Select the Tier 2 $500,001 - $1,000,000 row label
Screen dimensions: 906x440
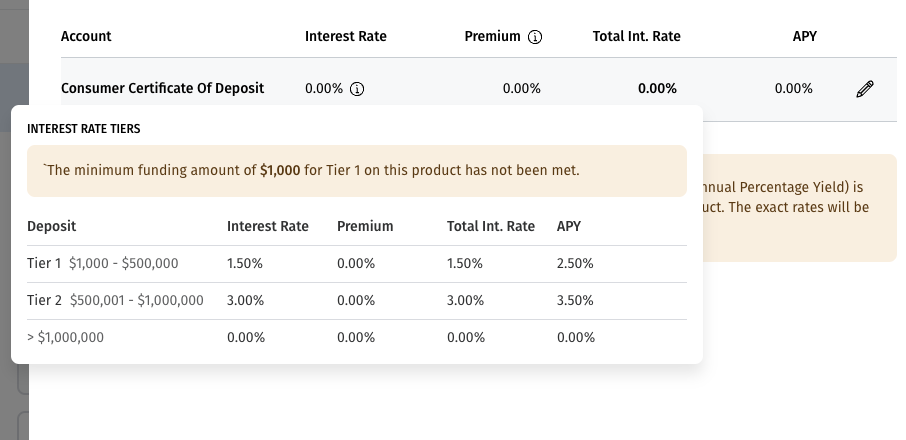[115, 300]
